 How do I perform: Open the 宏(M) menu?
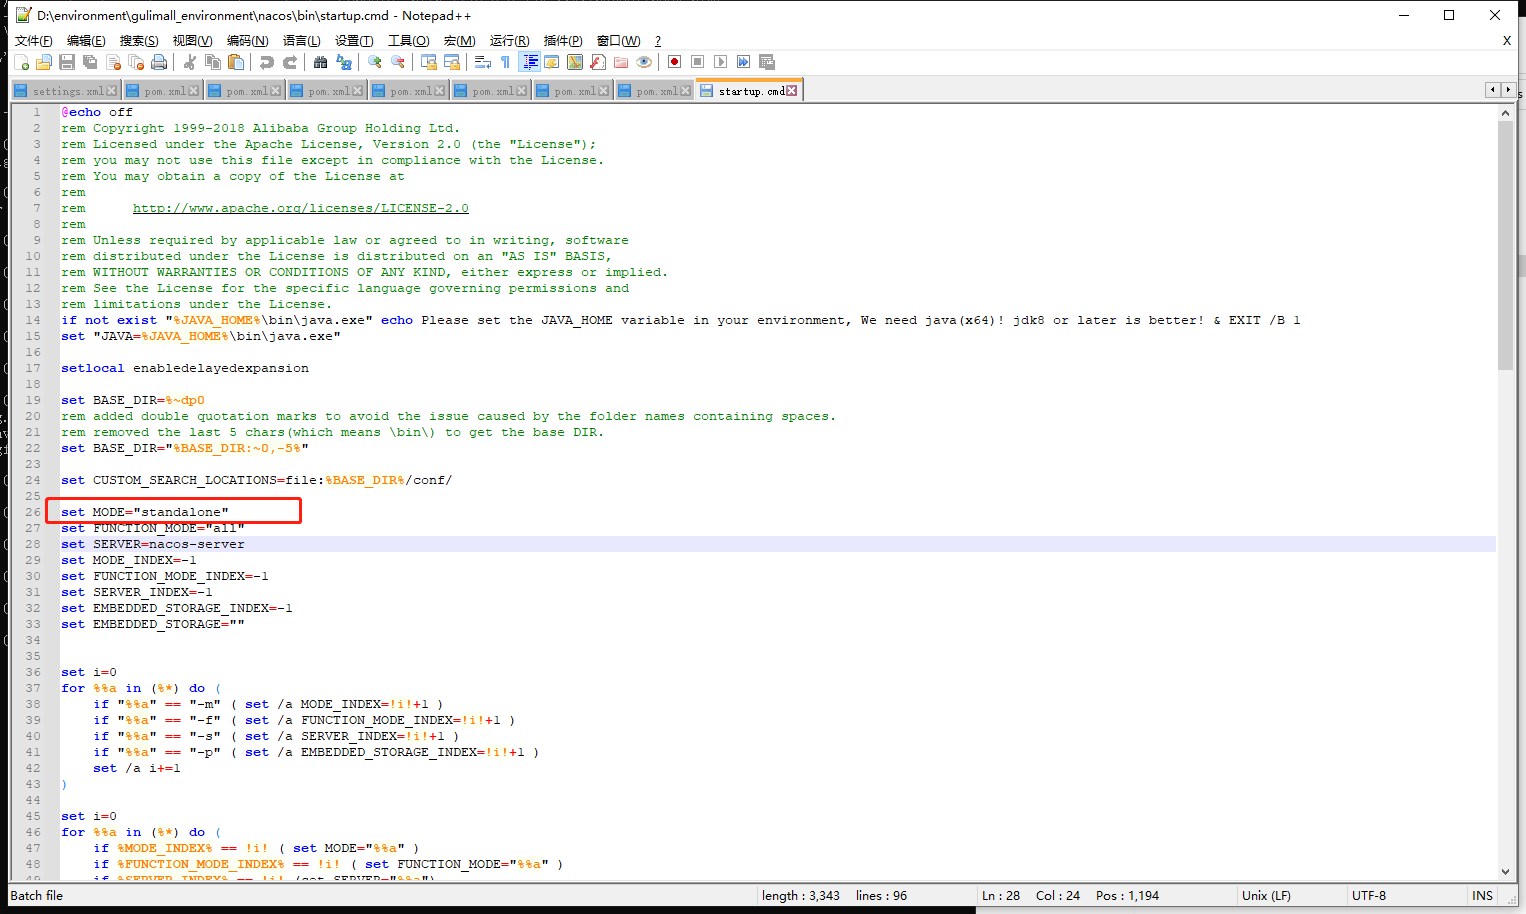point(459,41)
